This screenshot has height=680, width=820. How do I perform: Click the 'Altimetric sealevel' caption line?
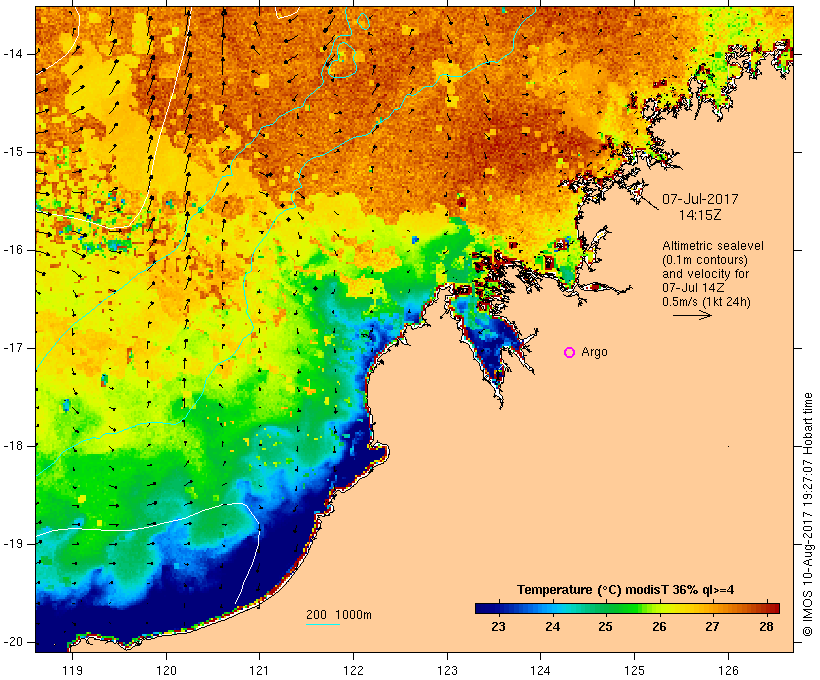click(x=713, y=246)
